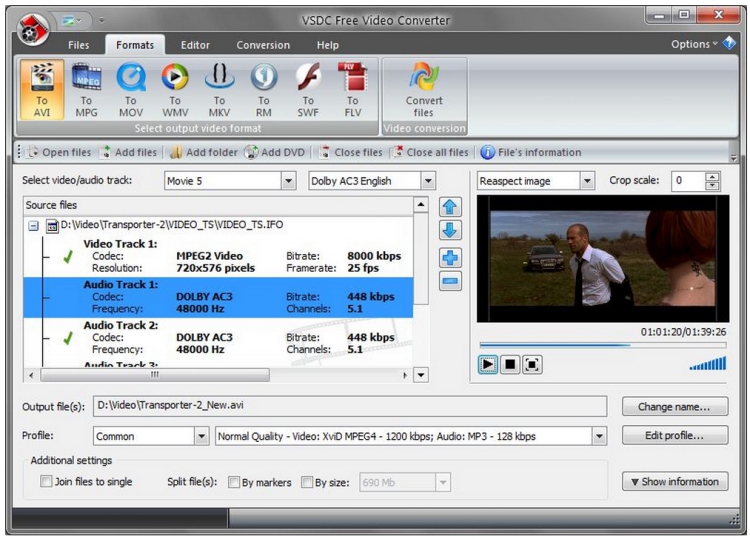Select the To MPG output format
This screenshot has width=750, height=539.
pyautogui.click(x=86, y=90)
